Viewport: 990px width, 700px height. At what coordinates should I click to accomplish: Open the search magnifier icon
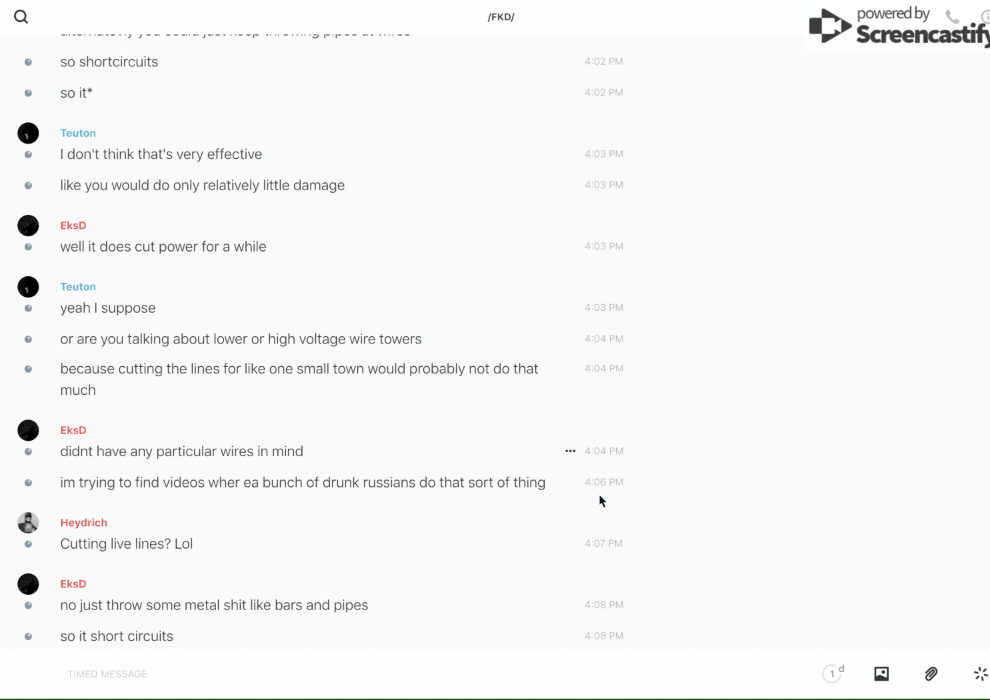(21, 17)
